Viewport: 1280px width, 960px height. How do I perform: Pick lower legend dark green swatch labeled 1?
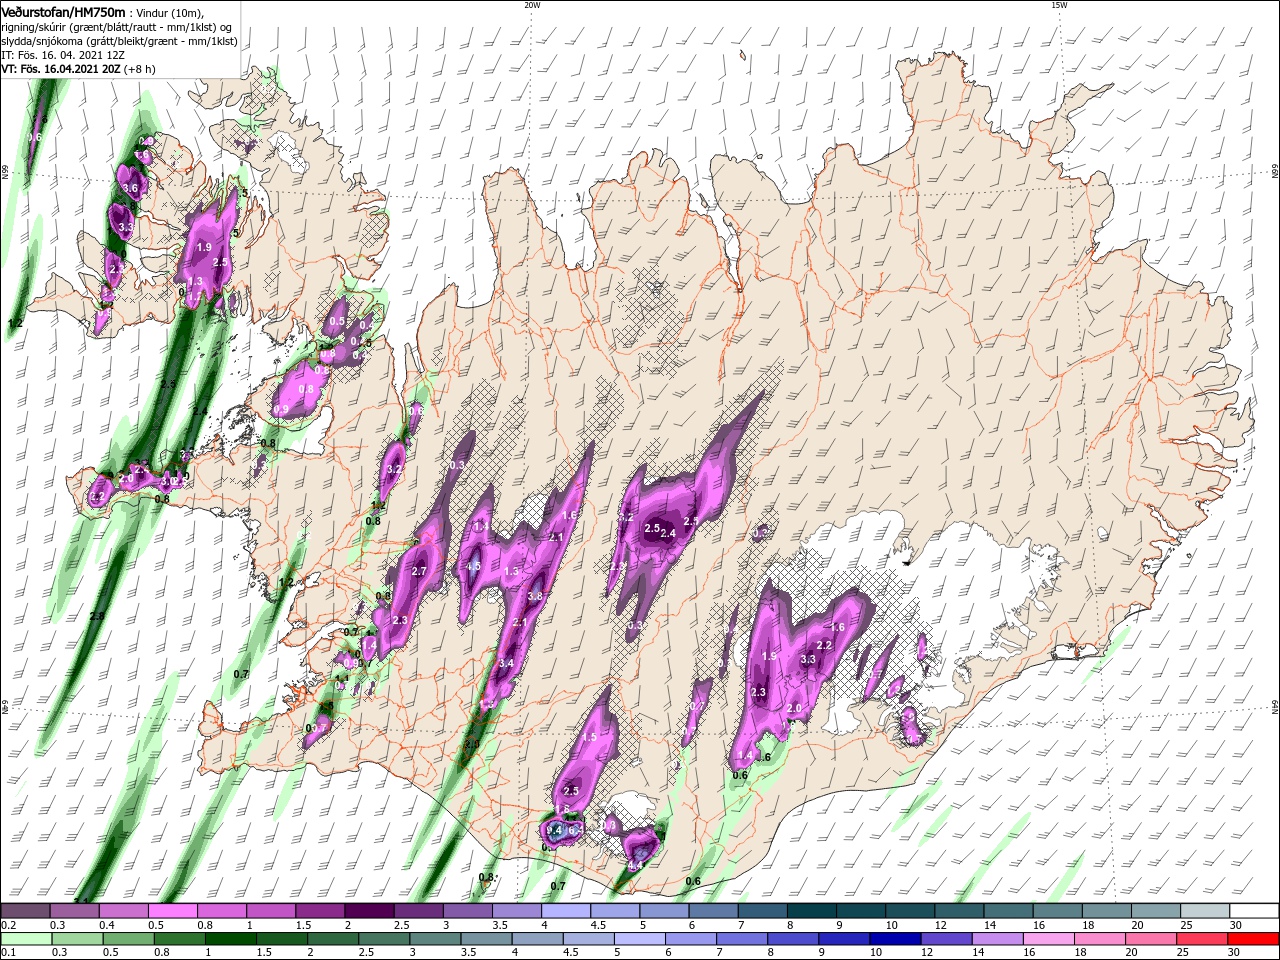[231, 939]
